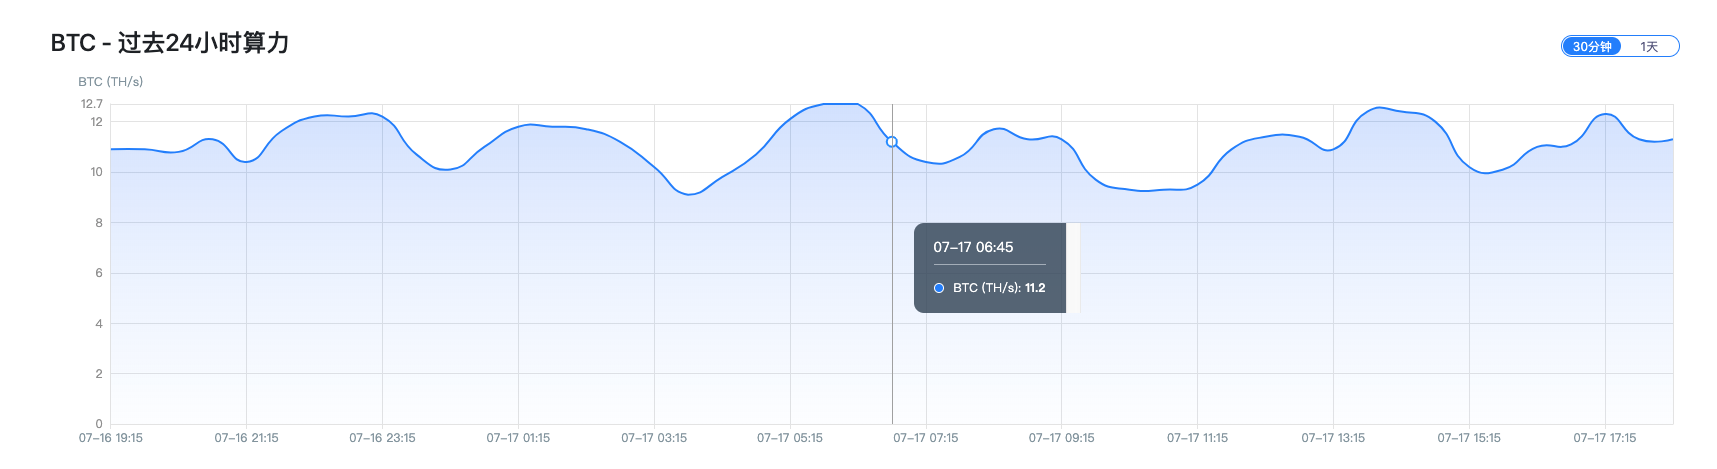The image size is (1717, 469).
Task: Select the 1天 interval option
Action: pos(1649,46)
